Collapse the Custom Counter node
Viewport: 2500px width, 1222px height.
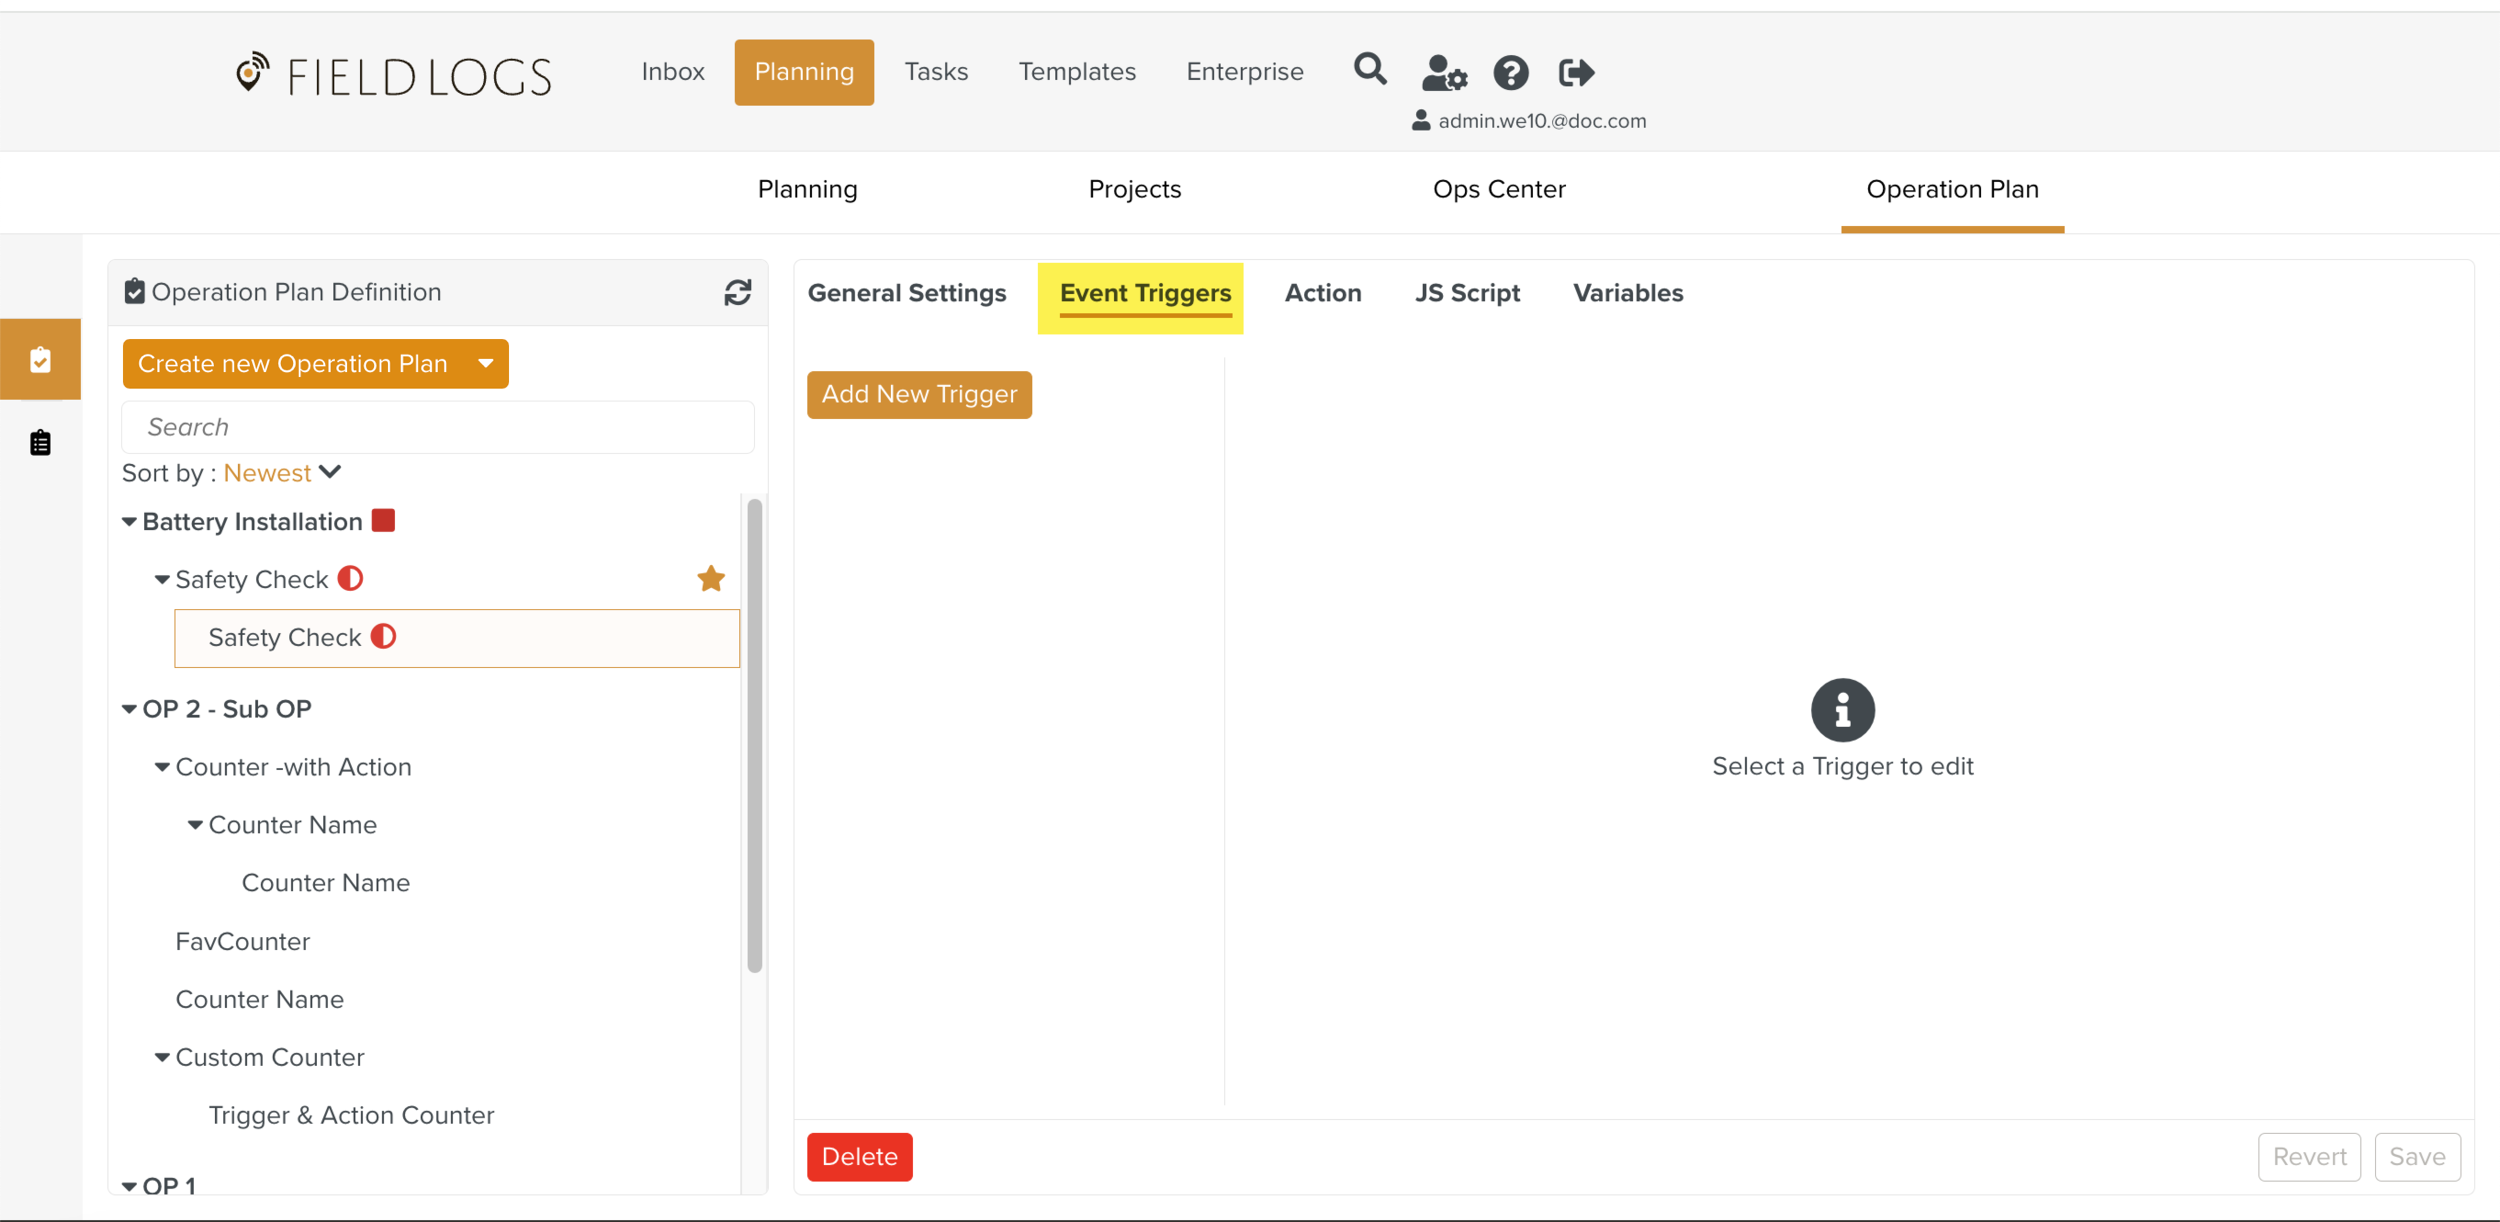coord(162,1057)
